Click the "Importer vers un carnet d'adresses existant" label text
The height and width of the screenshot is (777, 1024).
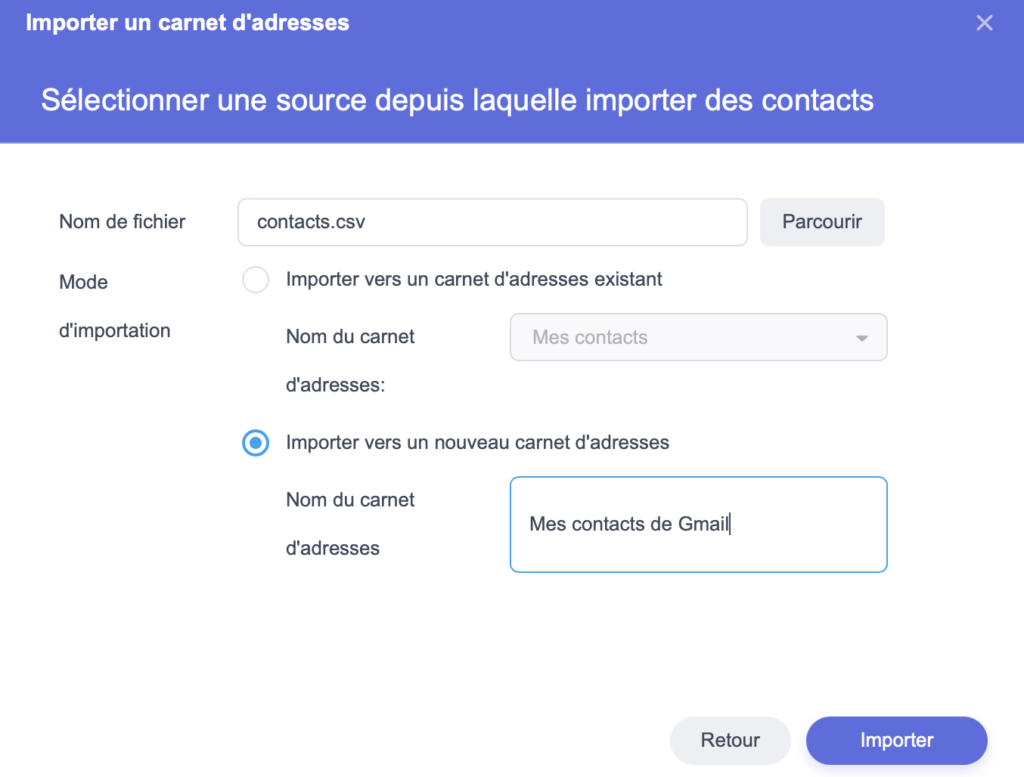coord(474,280)
